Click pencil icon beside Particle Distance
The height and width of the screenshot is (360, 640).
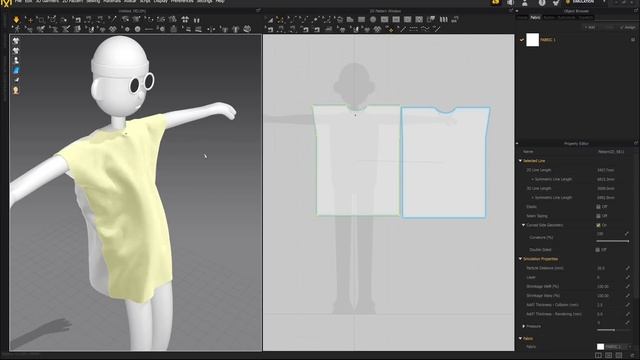point(627,268)
